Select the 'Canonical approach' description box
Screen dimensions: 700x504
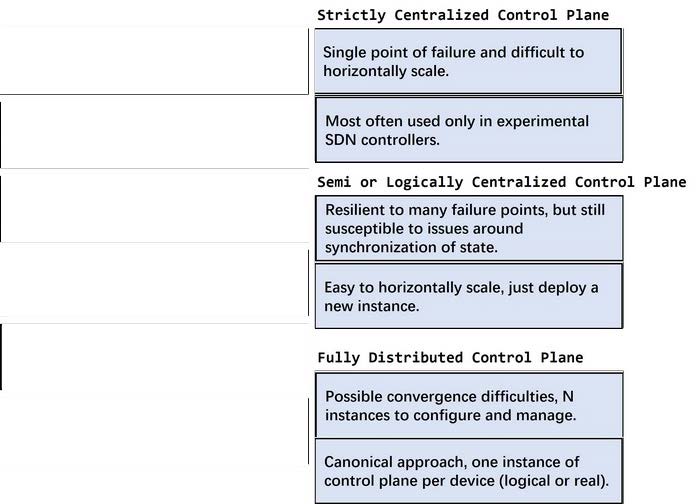(468, 471)
